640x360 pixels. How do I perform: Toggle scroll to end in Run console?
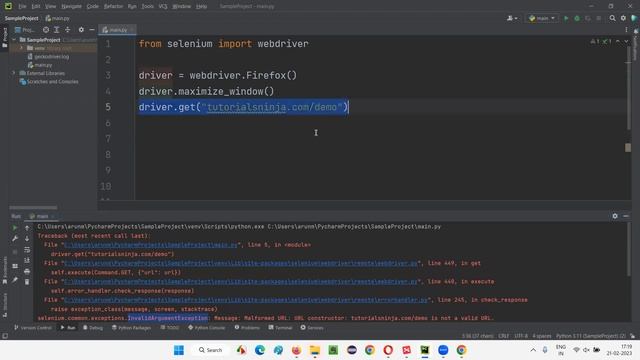pos(27,260)
